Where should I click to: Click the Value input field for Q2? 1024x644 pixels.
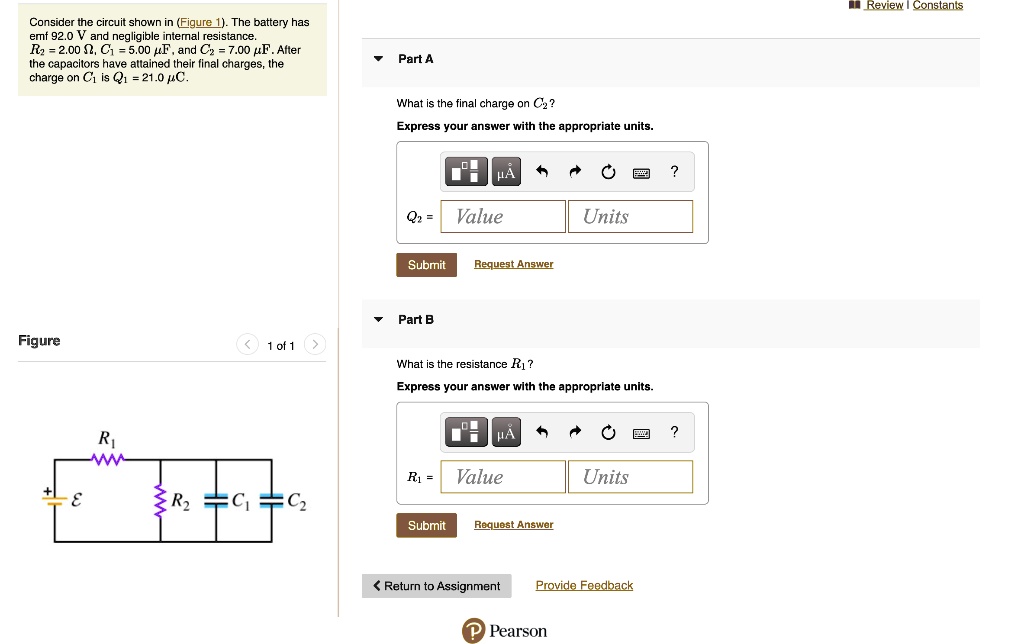pos(502,216)
